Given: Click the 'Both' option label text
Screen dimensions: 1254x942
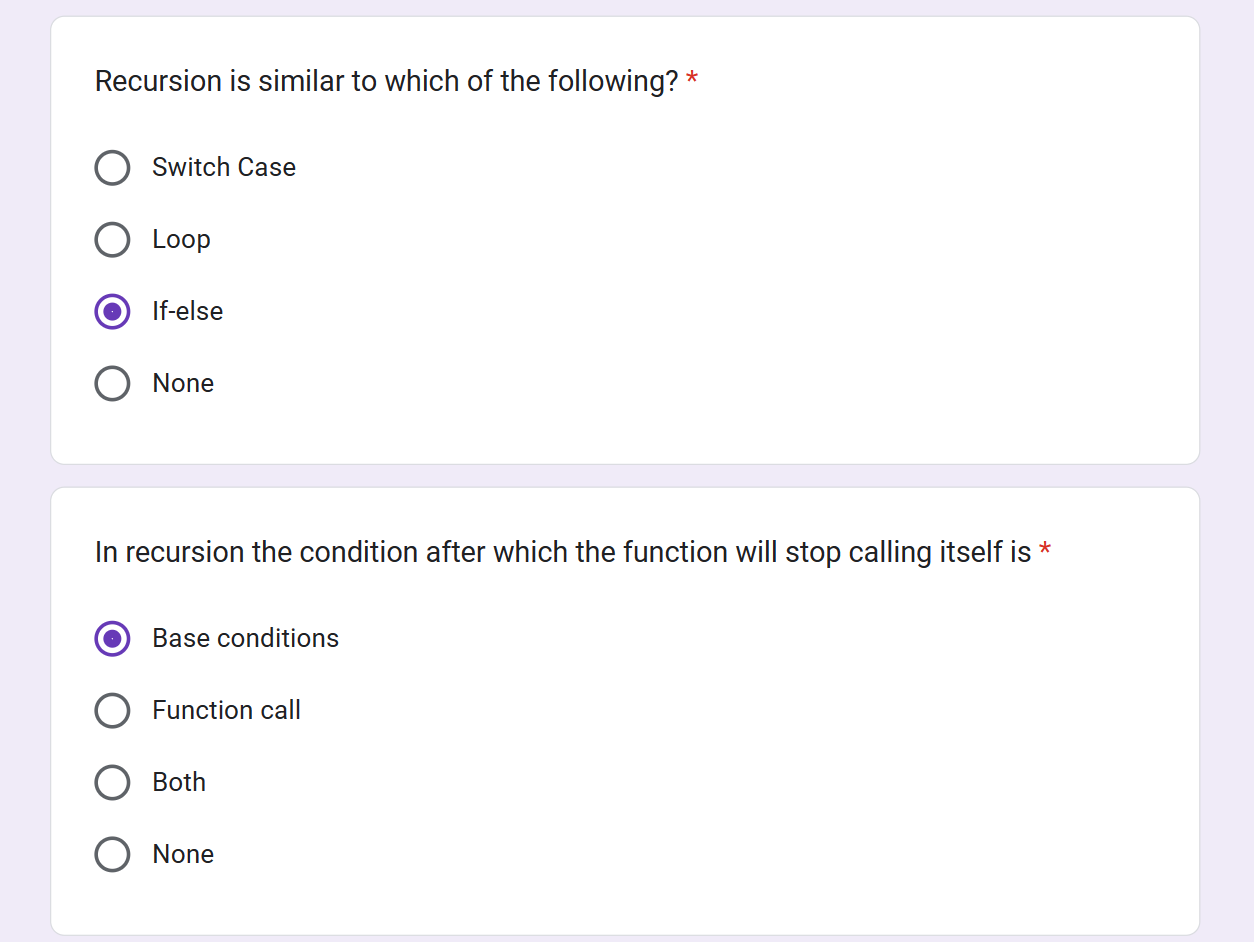Looking at the screenshot, I should pos(179,782).
